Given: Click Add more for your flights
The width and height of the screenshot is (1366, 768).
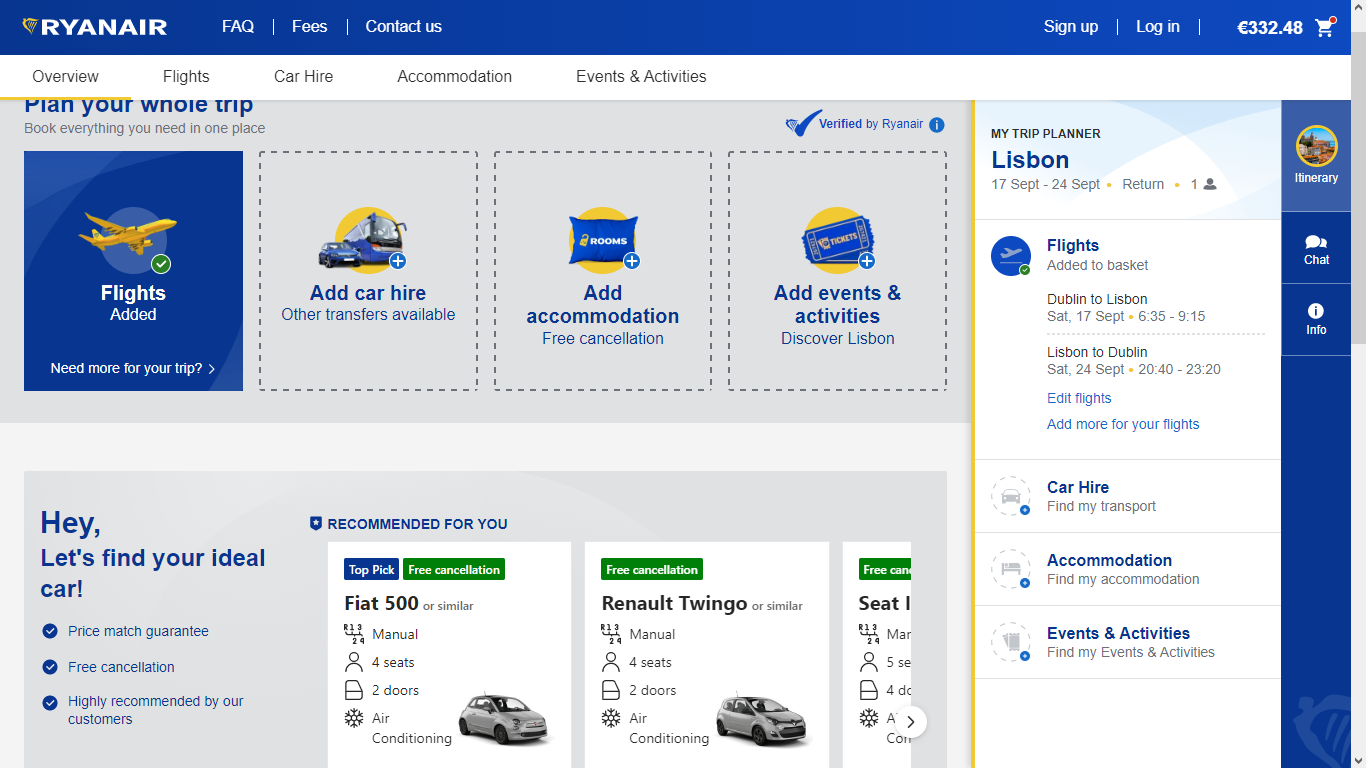Looking at the screenshot, I should [x=1123, y=424].
